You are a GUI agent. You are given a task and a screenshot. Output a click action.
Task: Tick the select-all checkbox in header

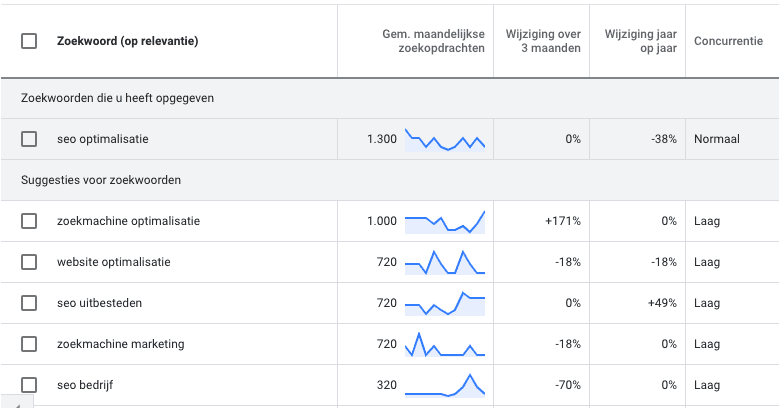click(29, 41)
